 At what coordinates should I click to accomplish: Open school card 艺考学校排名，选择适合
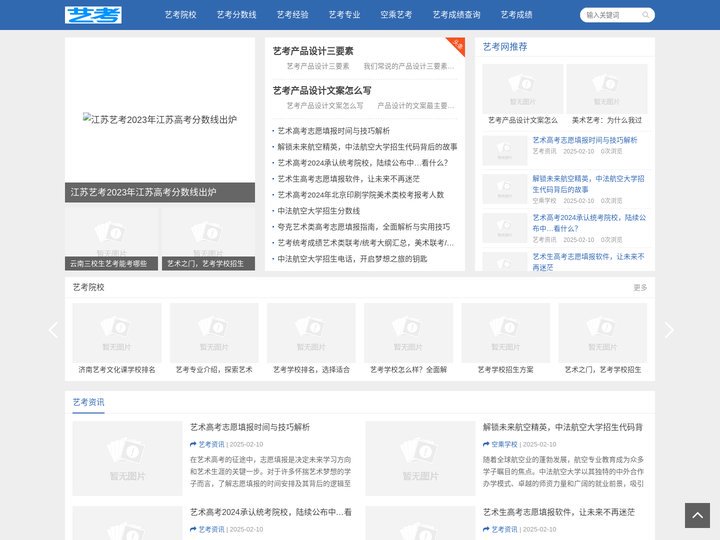tap(311, 339)
